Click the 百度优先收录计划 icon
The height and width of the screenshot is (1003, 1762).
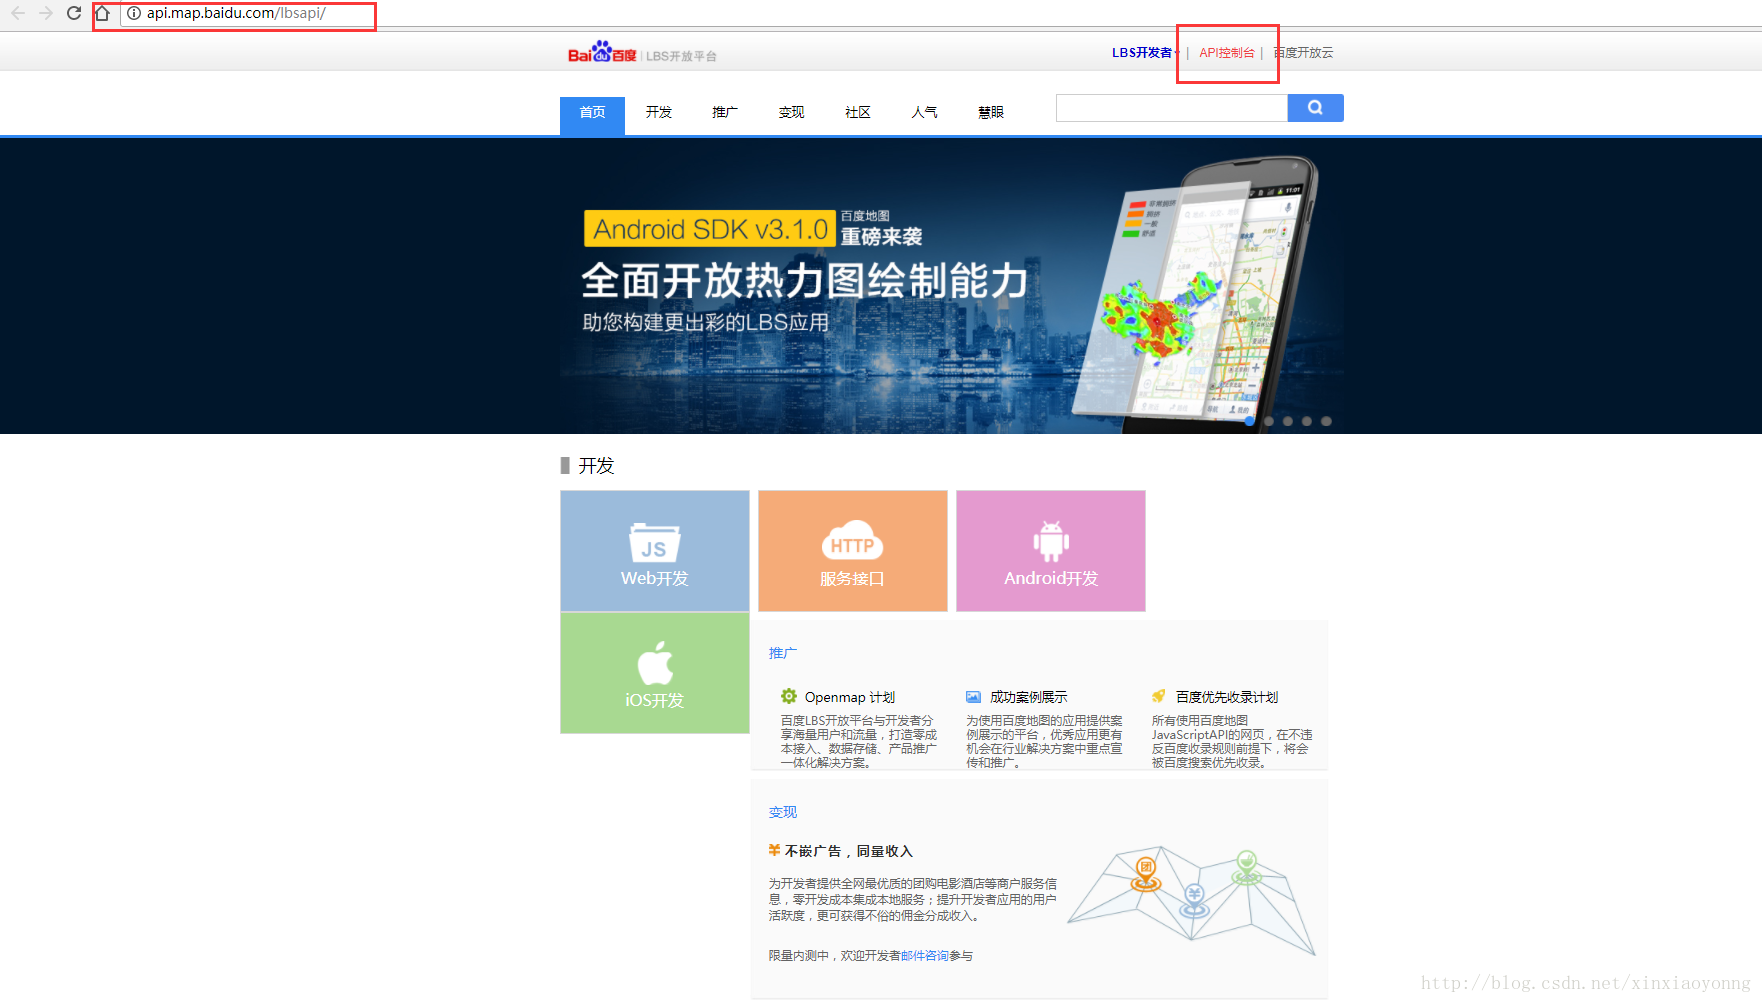1159,696
